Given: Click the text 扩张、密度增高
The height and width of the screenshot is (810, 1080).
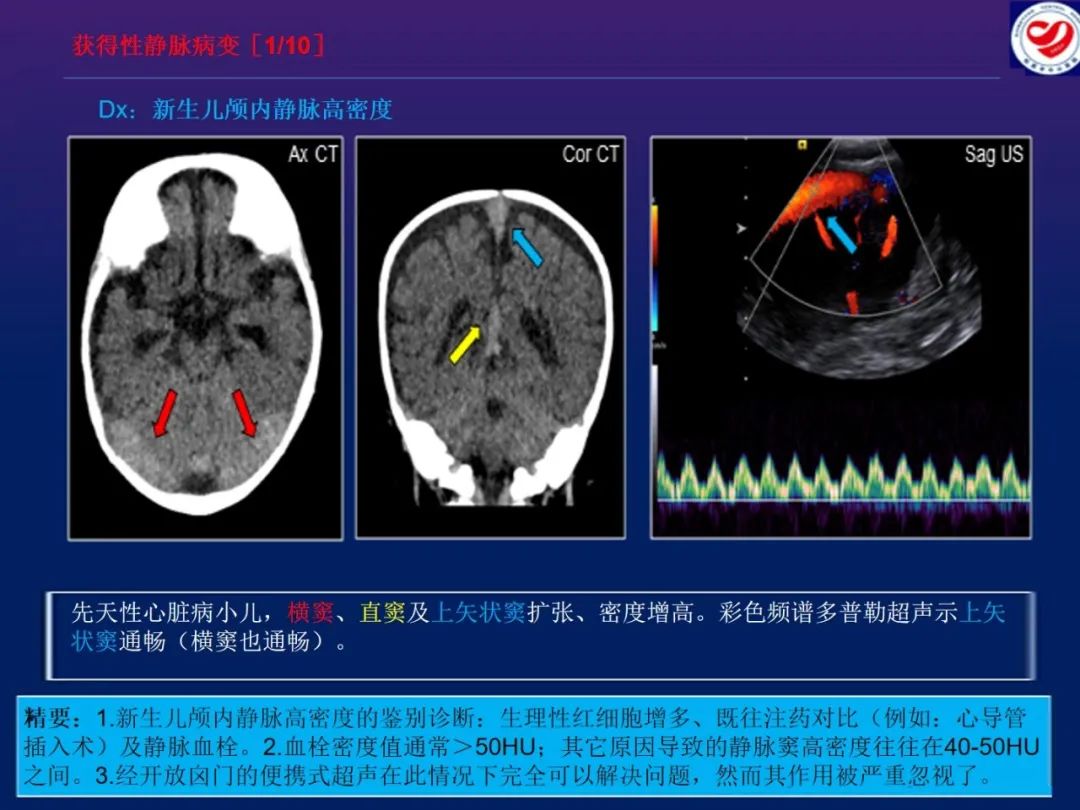Looking at the screenshot, I should 610,612.
